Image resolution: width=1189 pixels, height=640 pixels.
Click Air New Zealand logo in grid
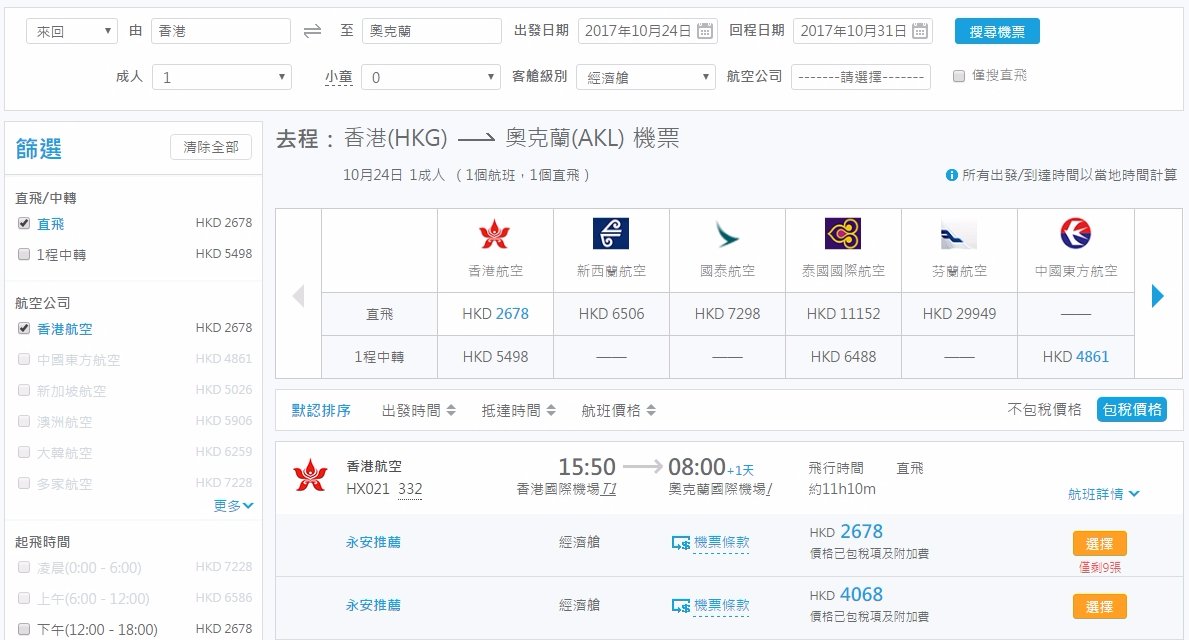[610, 234]
